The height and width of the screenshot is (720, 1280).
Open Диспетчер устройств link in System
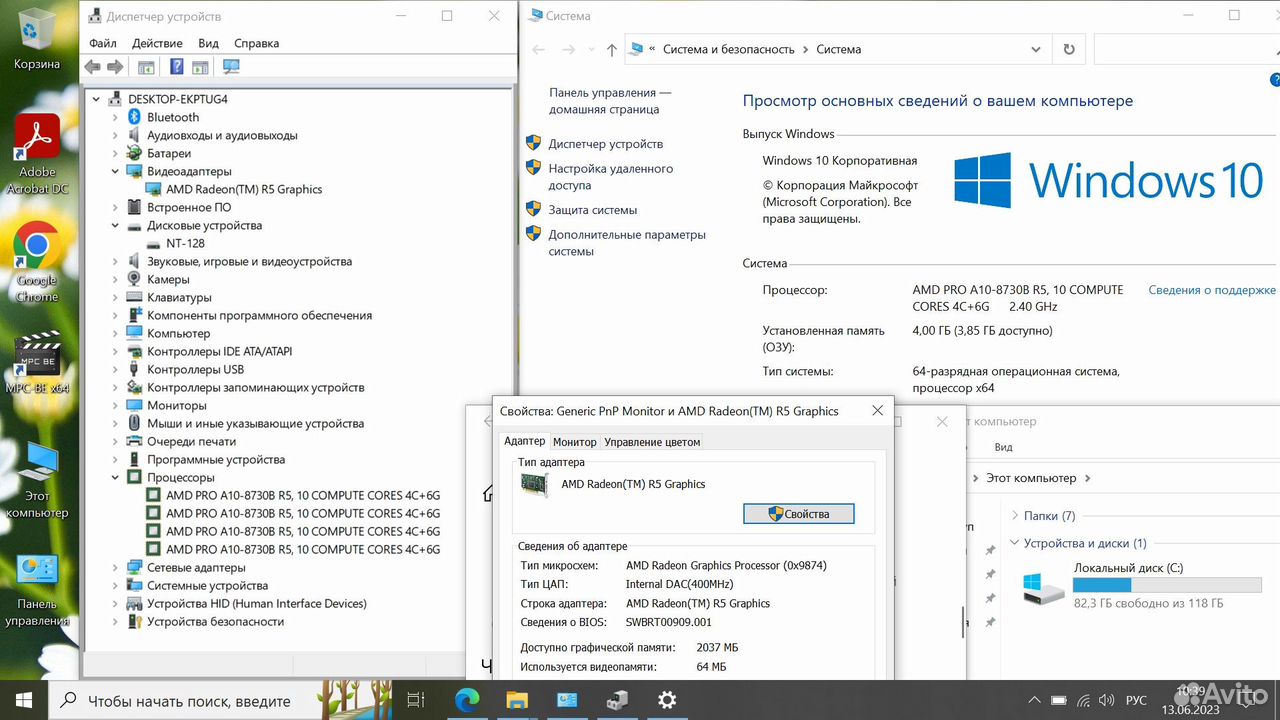tap(605, 144)
